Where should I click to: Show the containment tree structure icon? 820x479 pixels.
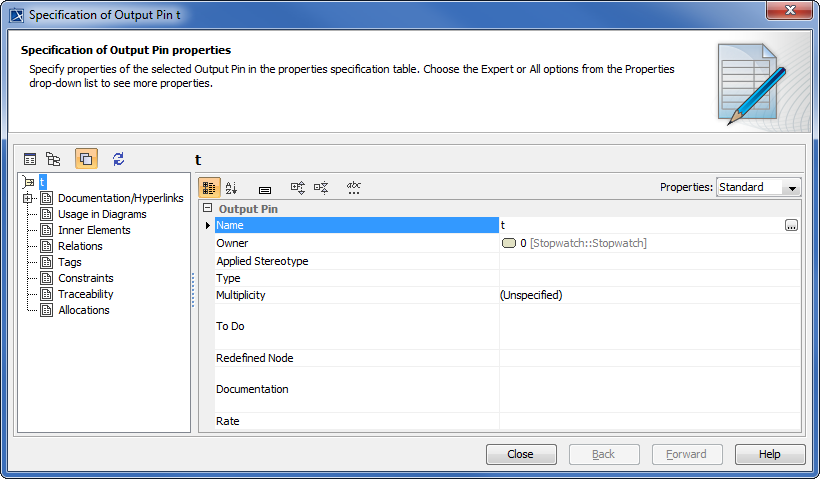point(53,159)
